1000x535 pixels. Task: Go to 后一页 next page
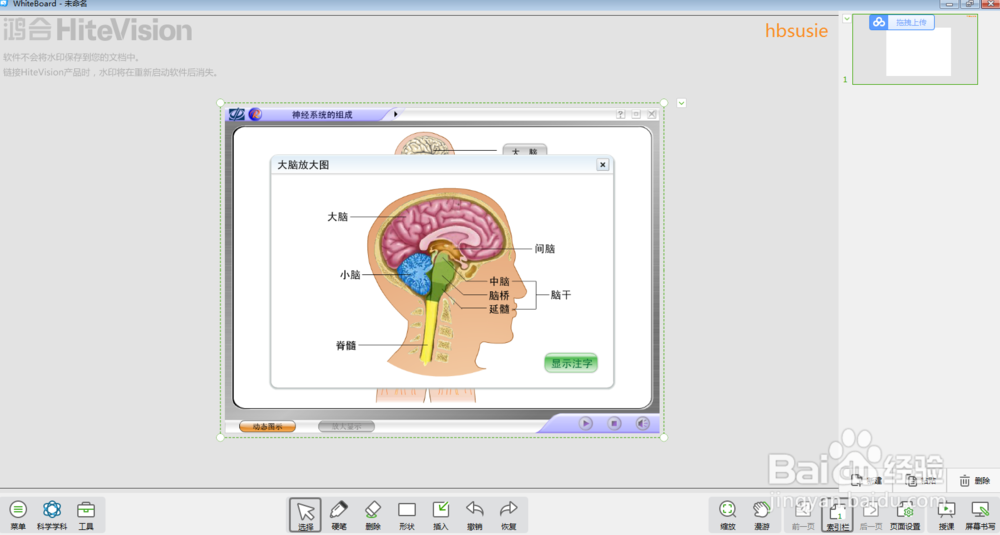click(x=871, y=515)
